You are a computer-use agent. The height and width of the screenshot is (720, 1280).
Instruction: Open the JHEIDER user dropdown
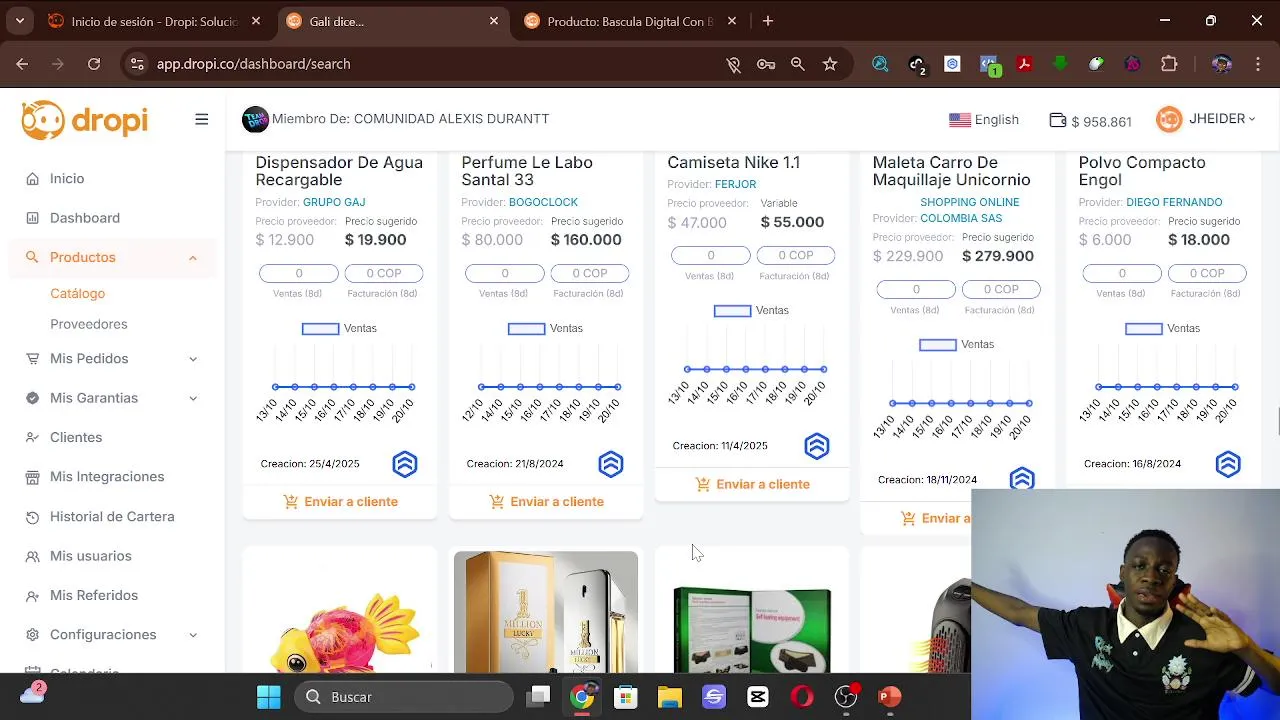1222,119
